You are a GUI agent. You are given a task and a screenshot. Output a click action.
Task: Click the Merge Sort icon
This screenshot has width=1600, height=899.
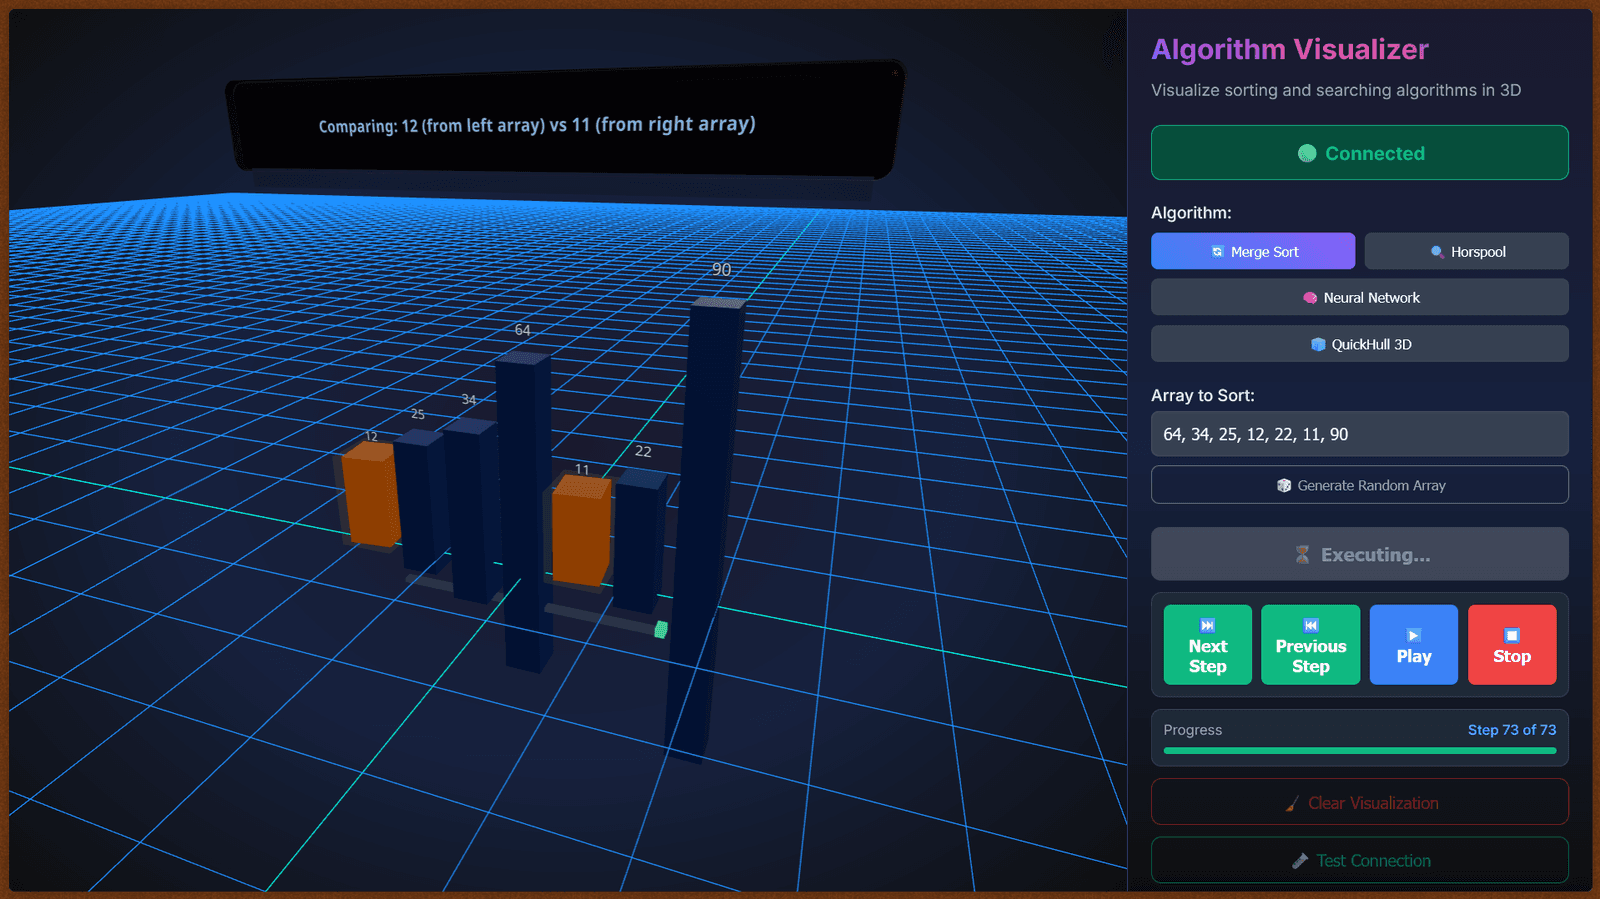(1217, 252)
